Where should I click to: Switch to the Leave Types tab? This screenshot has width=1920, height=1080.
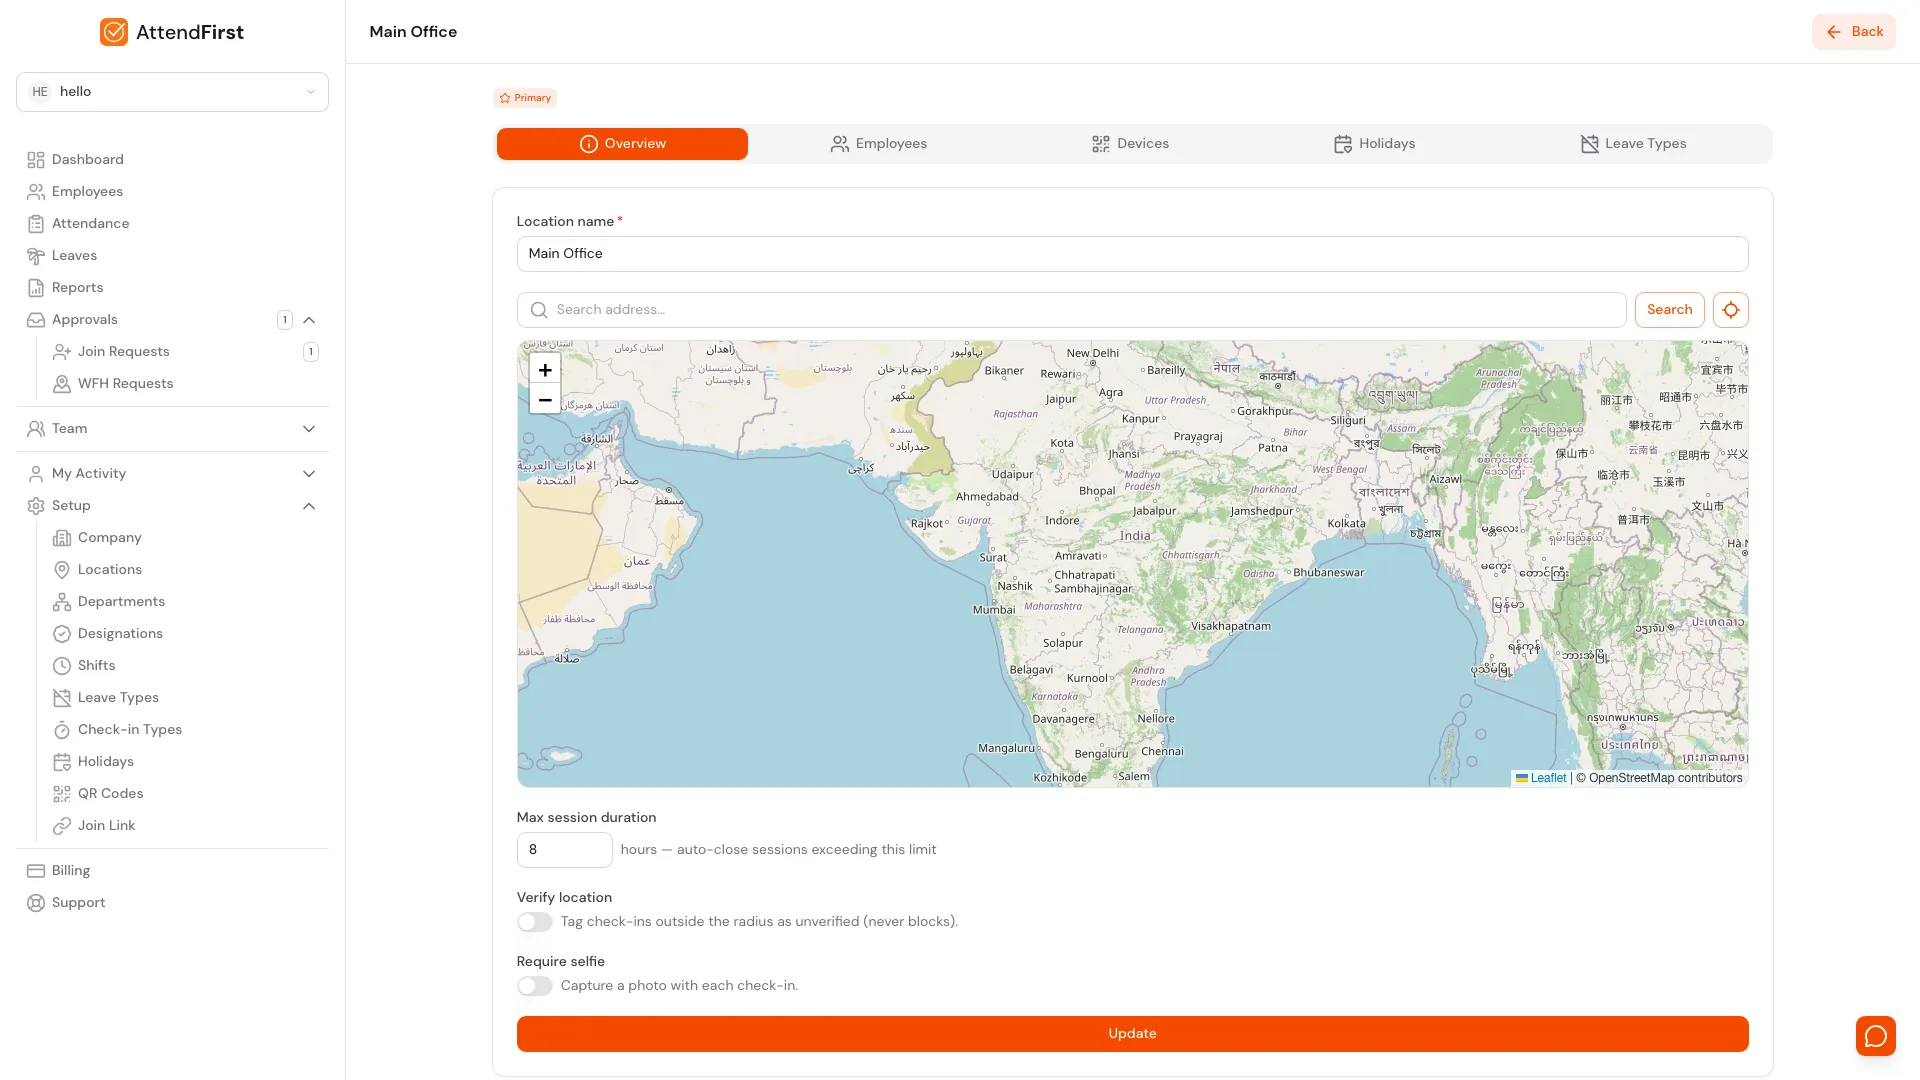(x=1633, y=144)
